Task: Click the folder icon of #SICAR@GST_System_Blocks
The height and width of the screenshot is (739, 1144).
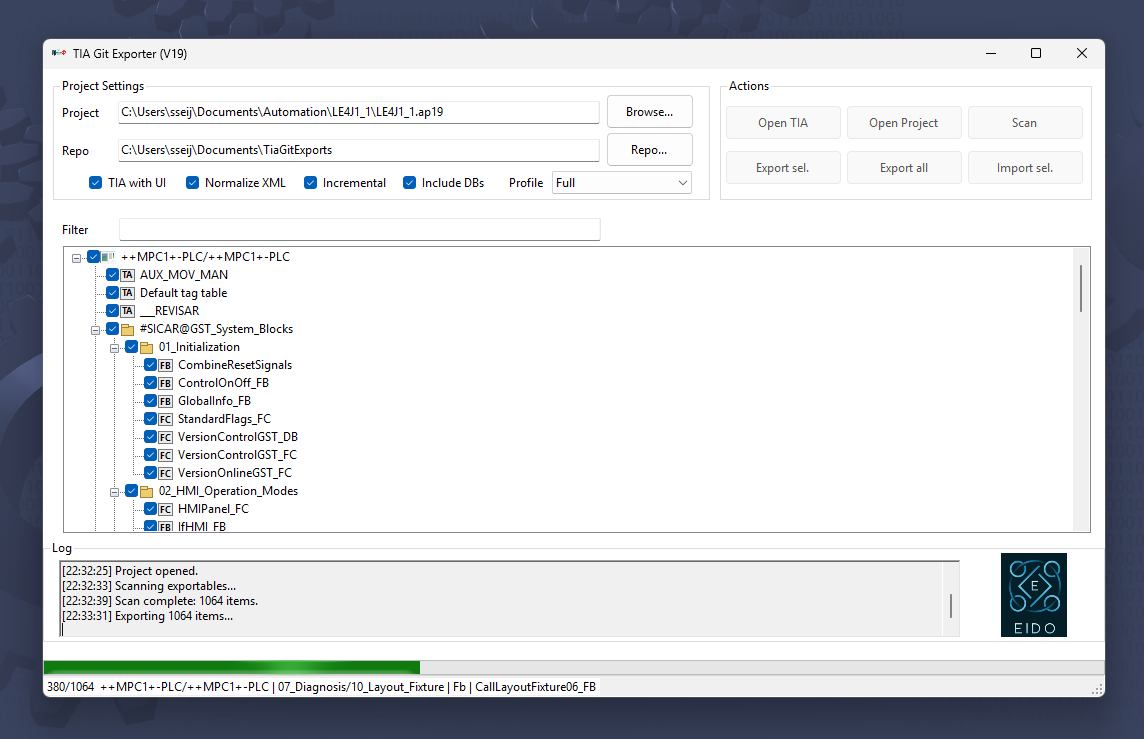Action: click(x=127, y=329)
